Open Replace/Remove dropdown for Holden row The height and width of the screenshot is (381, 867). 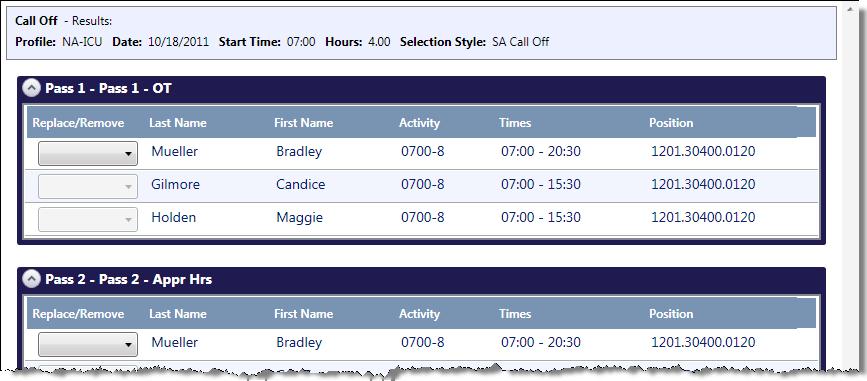point(87,220)
